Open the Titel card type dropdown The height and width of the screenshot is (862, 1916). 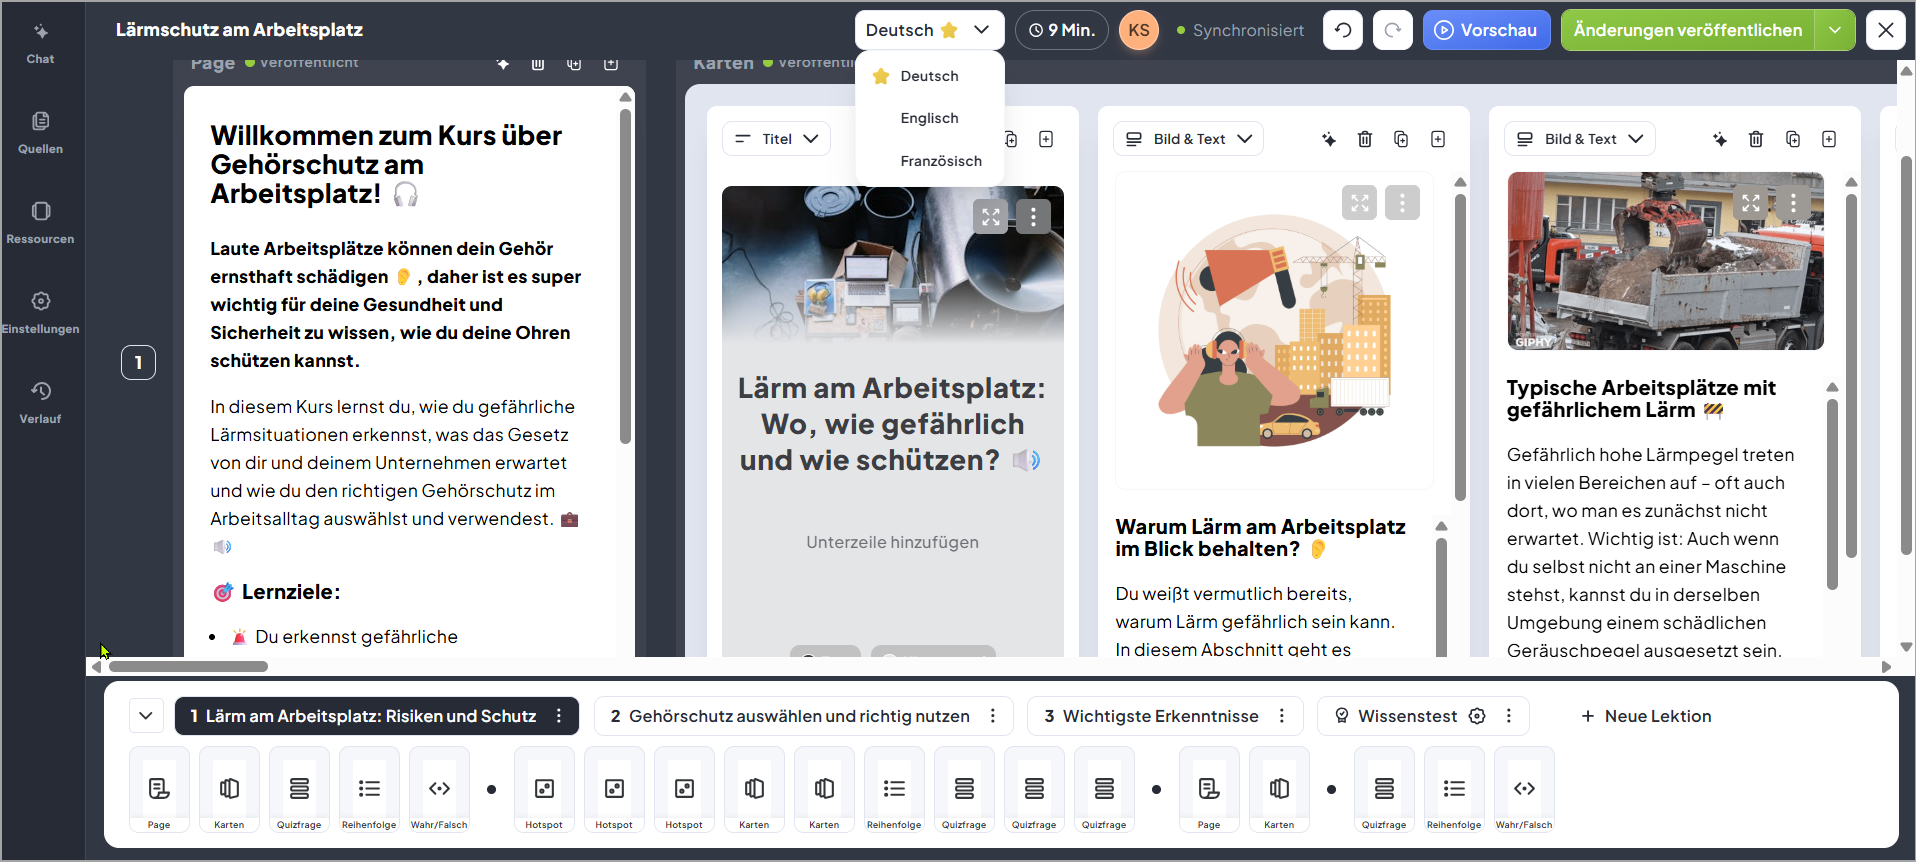pos(776,139)
